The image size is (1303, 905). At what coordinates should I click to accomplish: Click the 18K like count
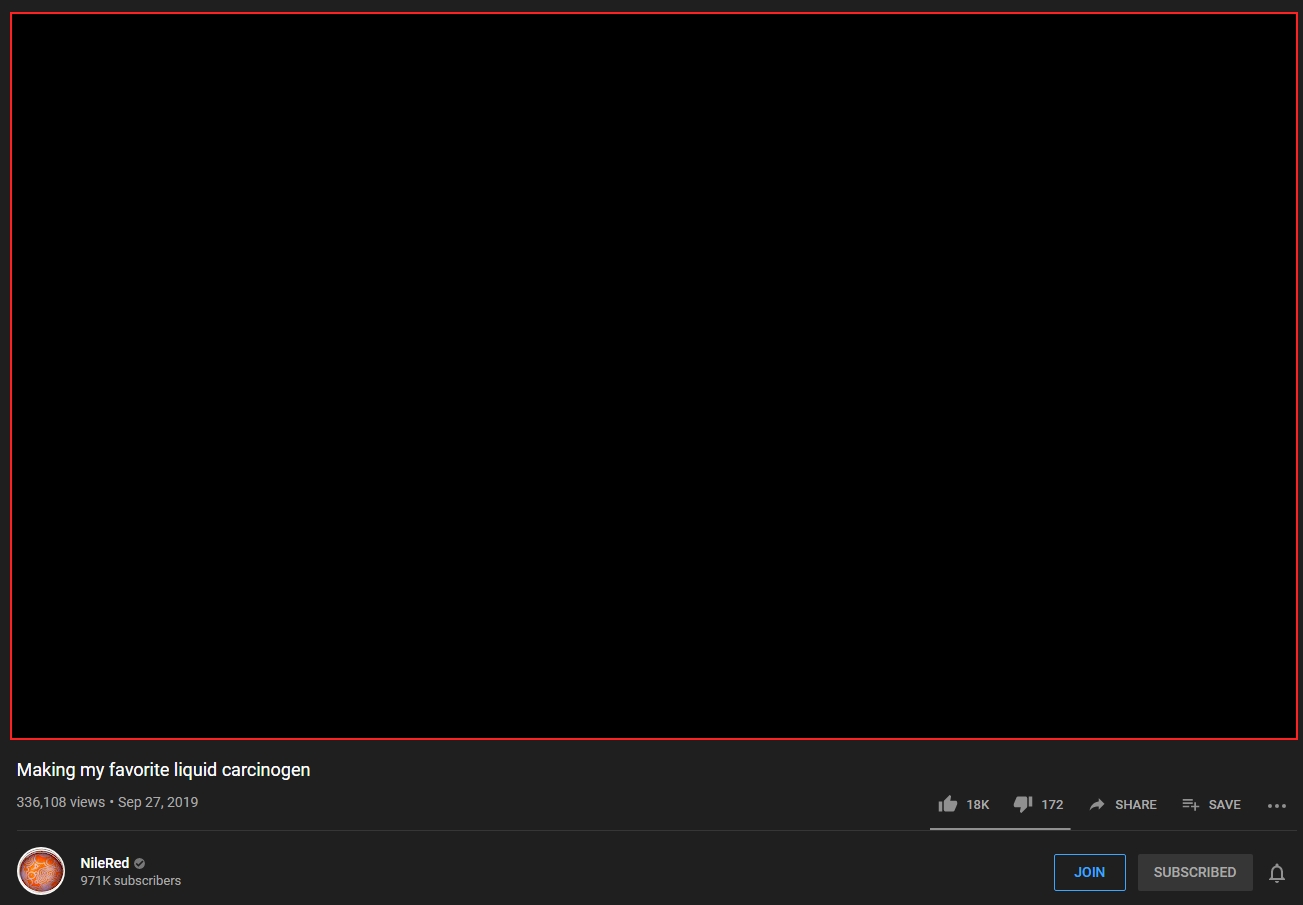[x=977, y=805]
